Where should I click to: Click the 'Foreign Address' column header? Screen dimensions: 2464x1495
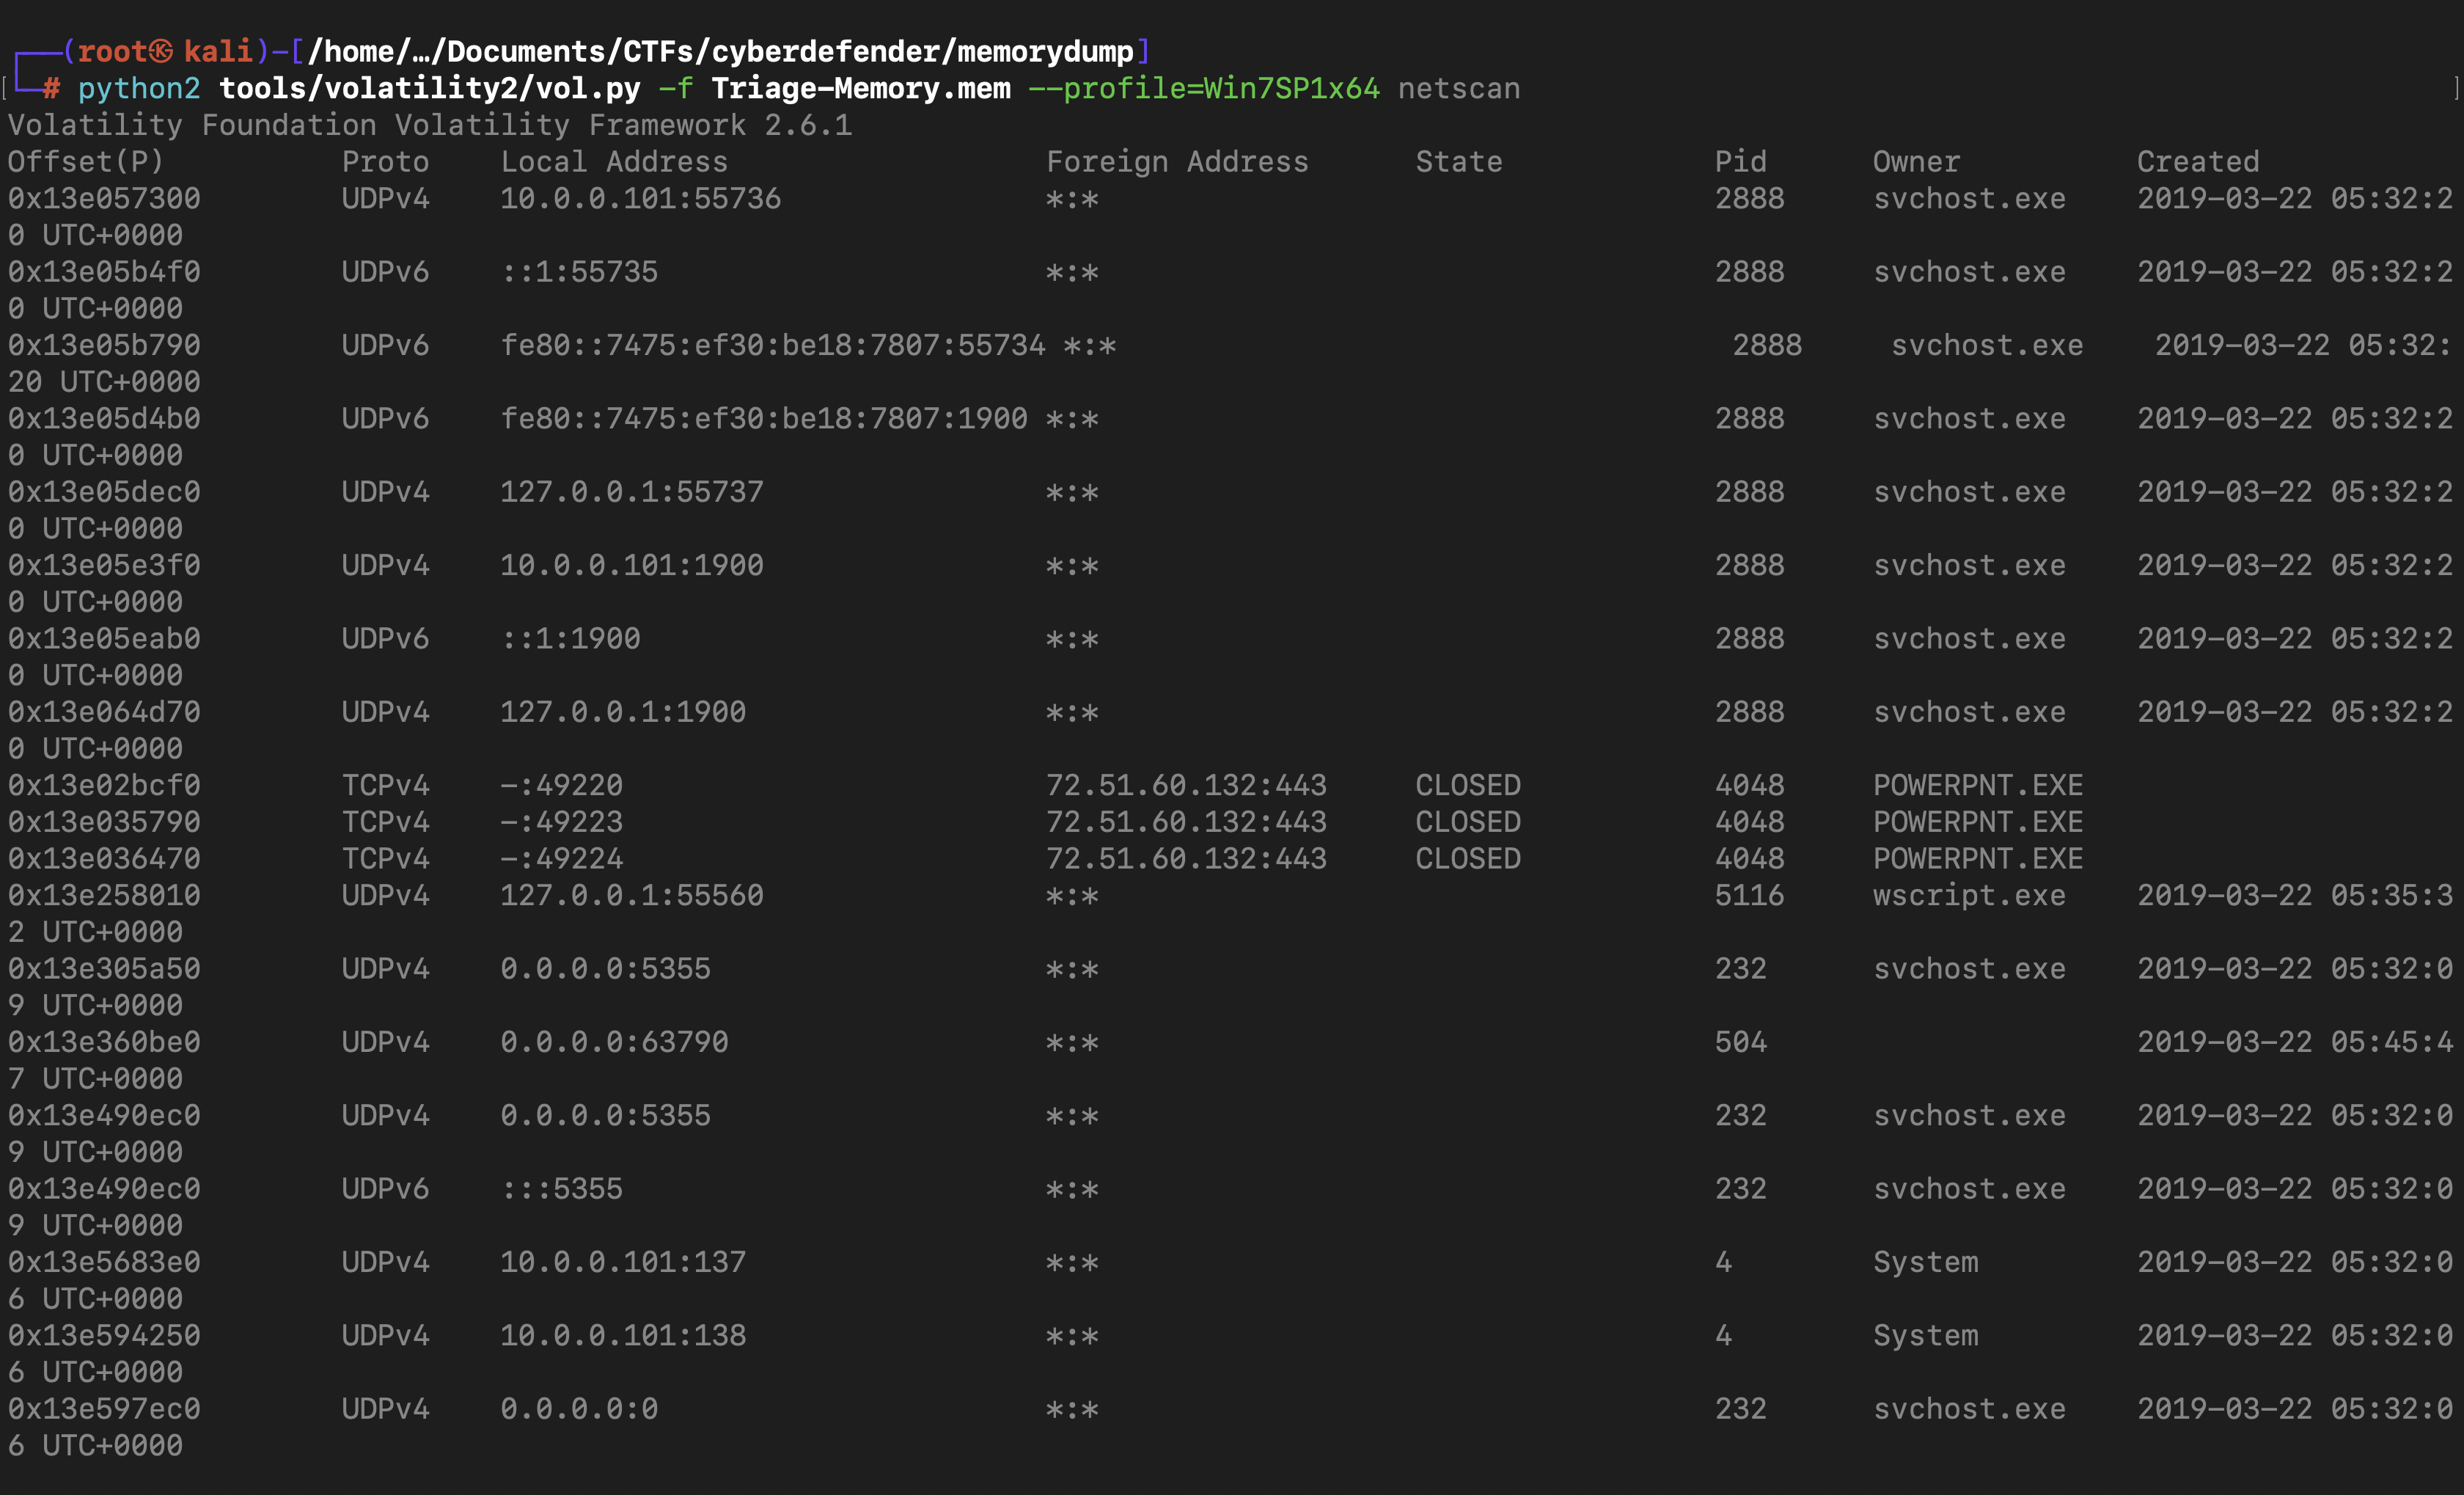point(1177,162)
